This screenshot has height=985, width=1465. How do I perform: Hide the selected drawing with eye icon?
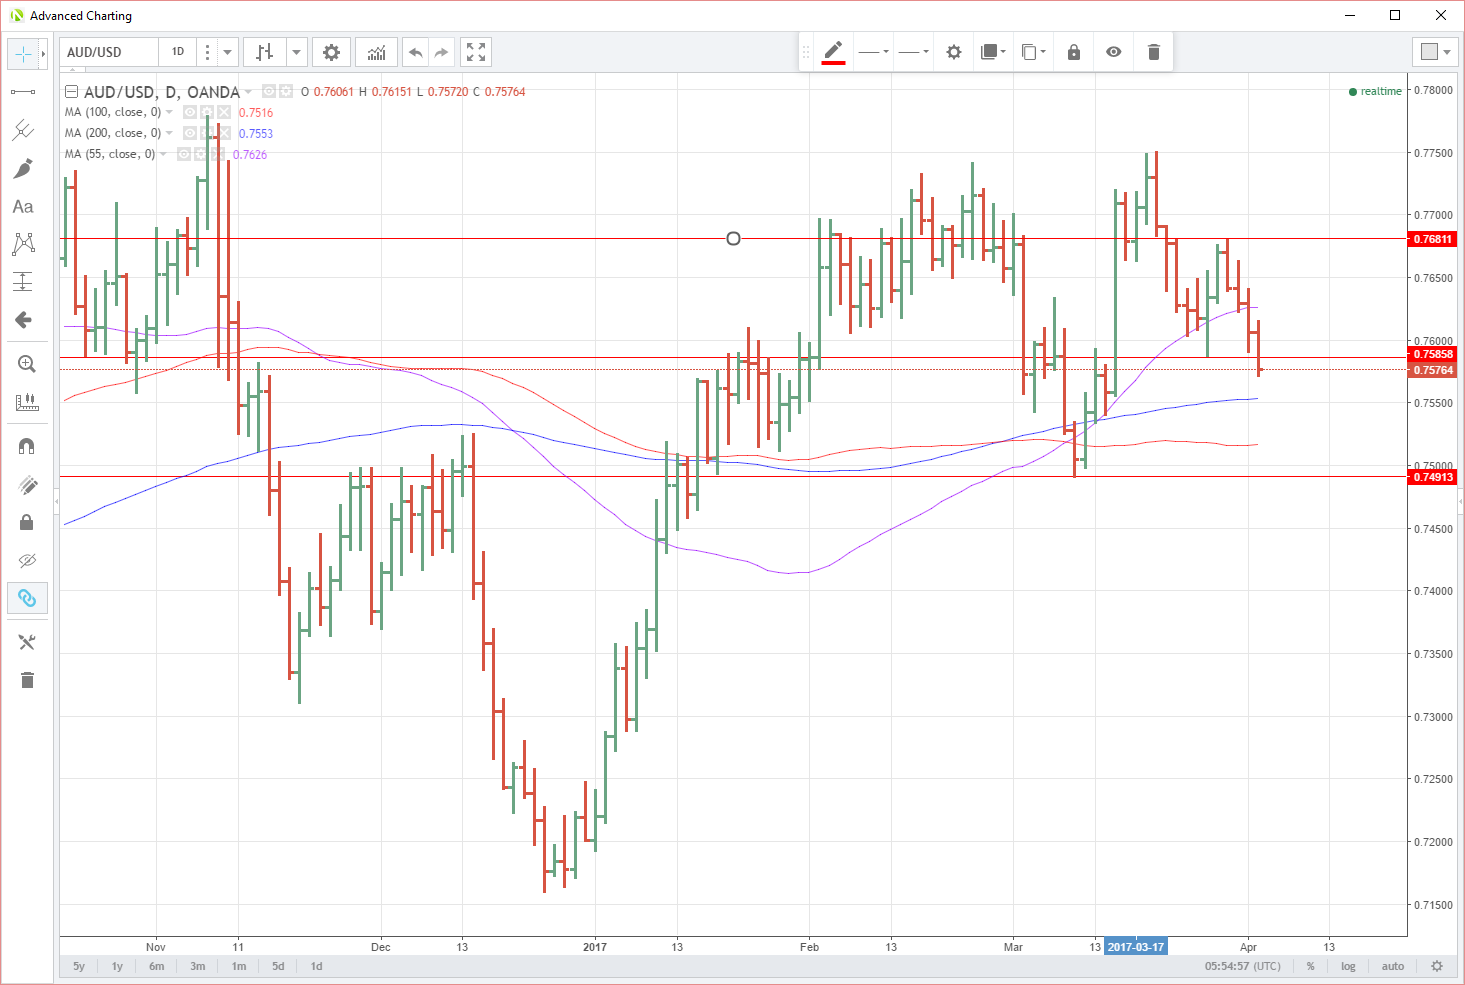tap(1114, 52)
